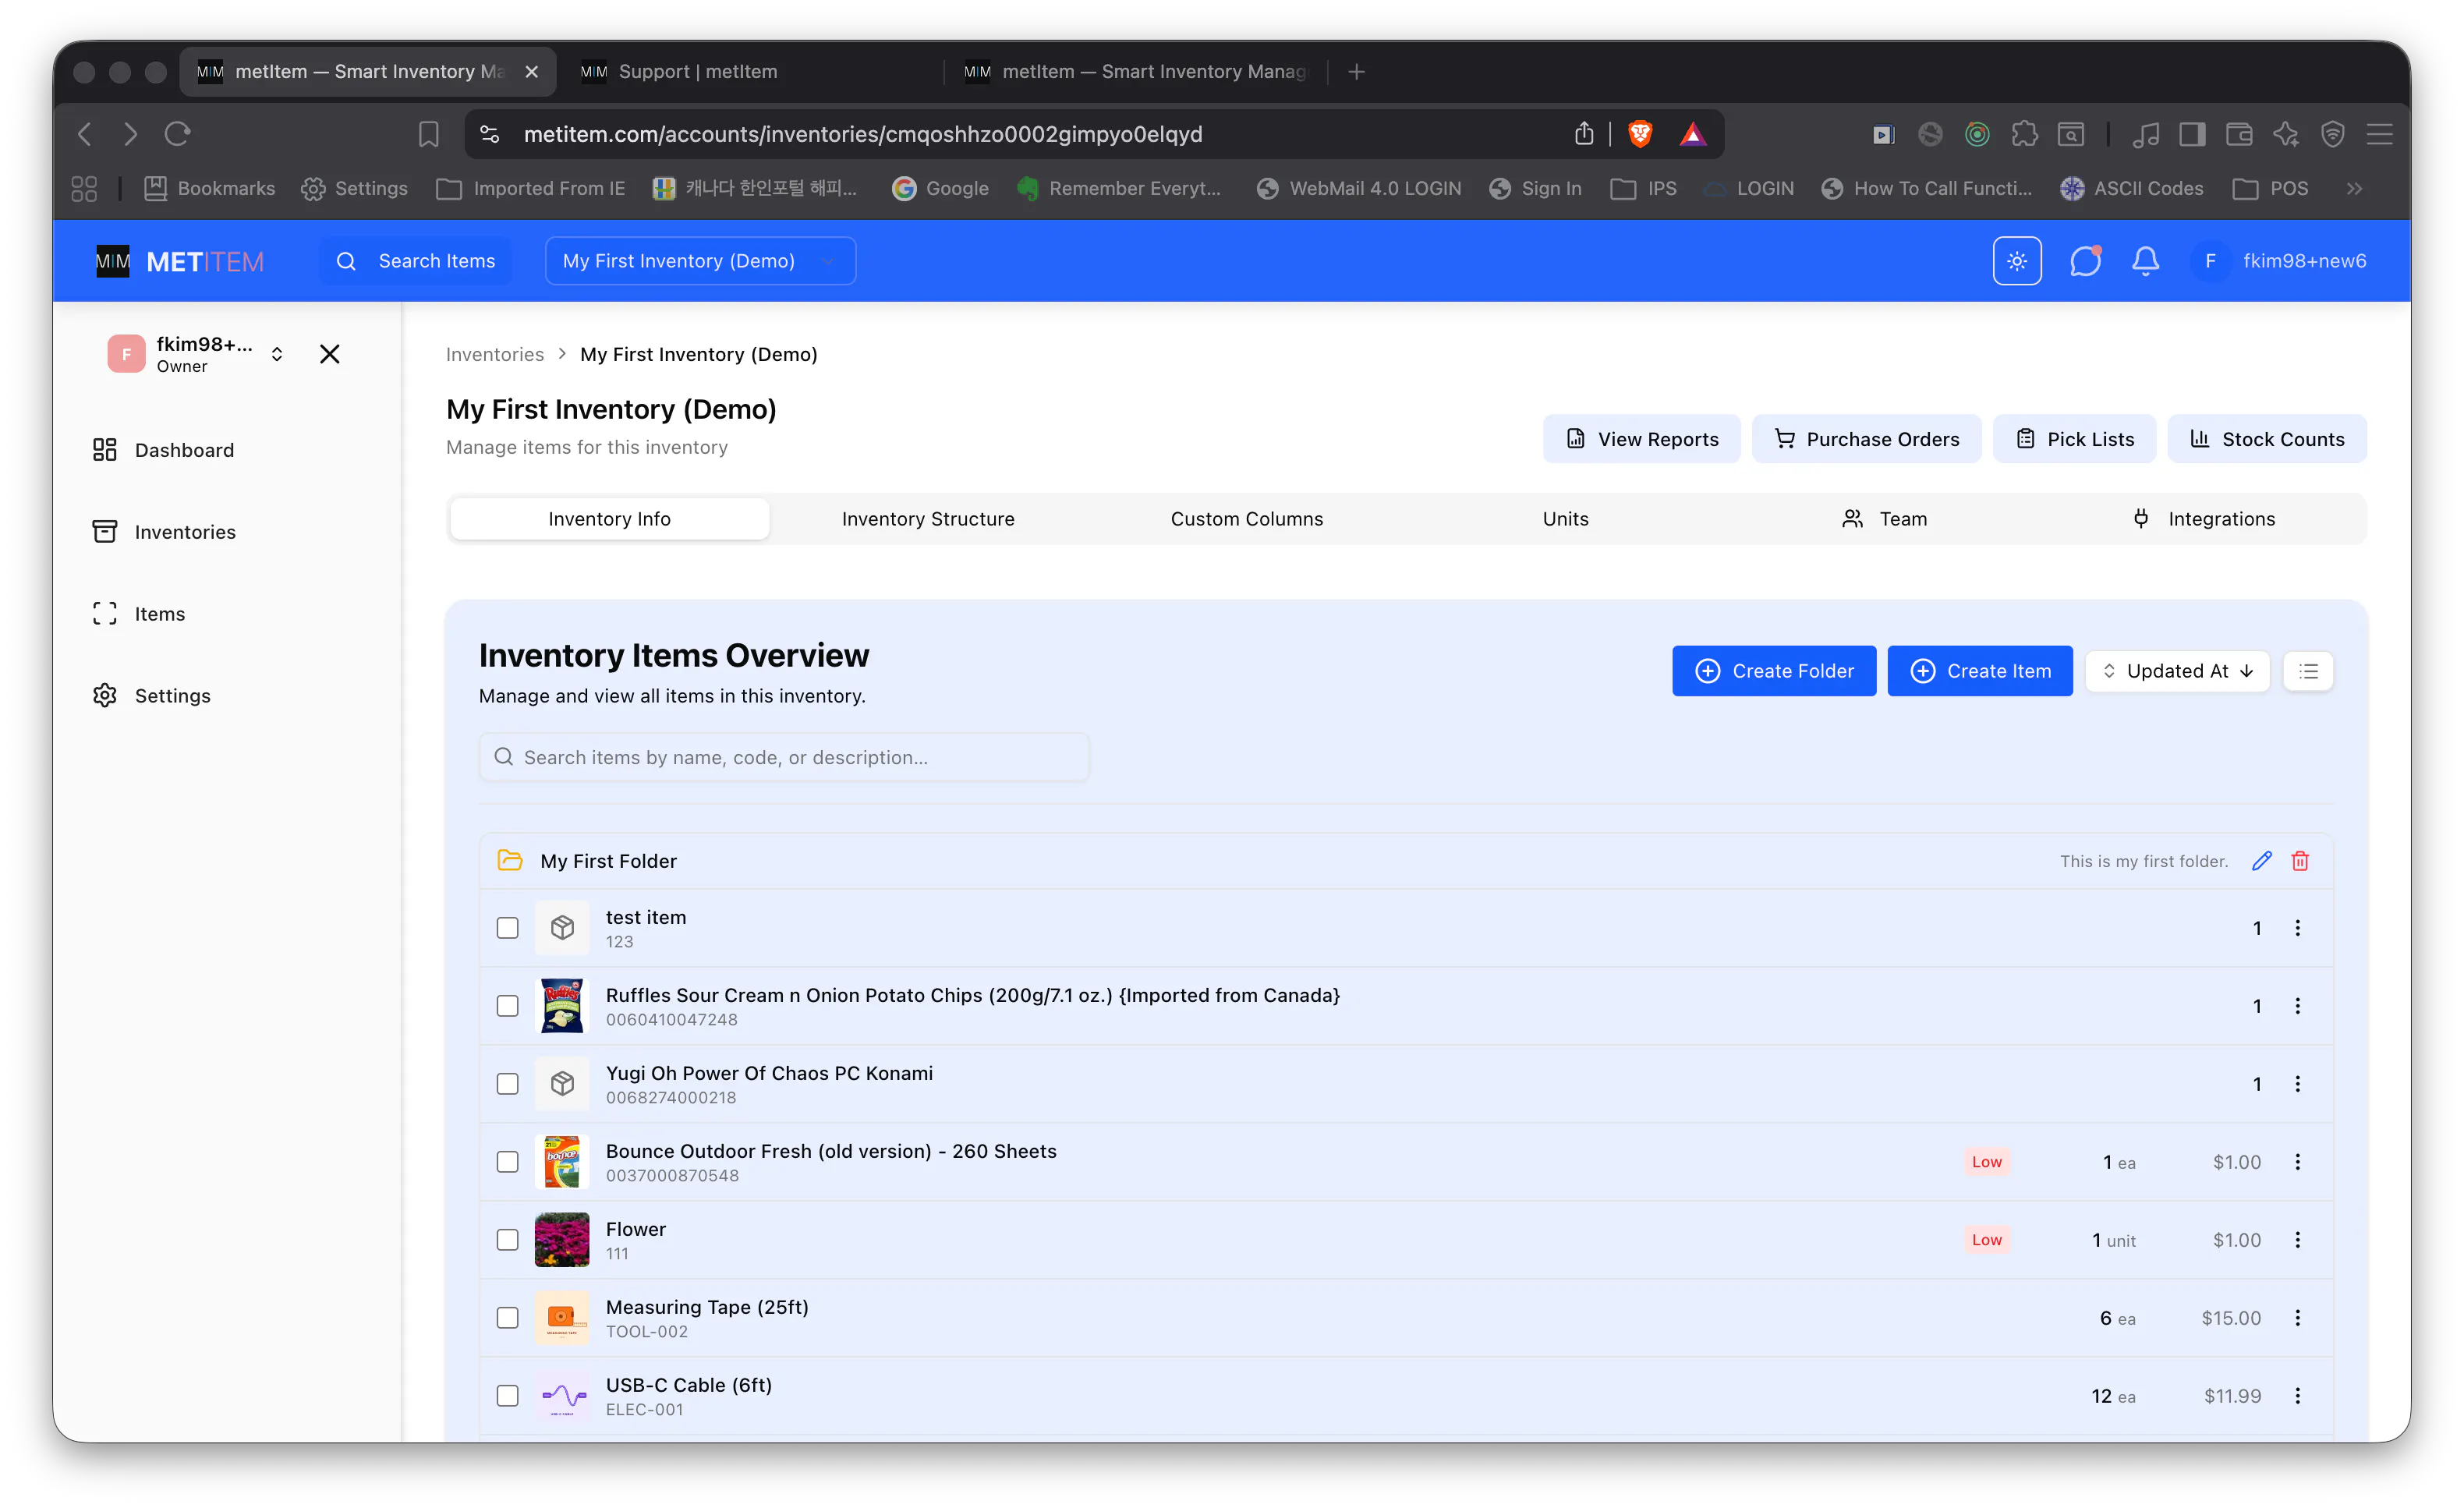The height and width of the screenshot is (1508, 2464).
Task: Switch to the Units tab
Action: [x=1565, y=519]
